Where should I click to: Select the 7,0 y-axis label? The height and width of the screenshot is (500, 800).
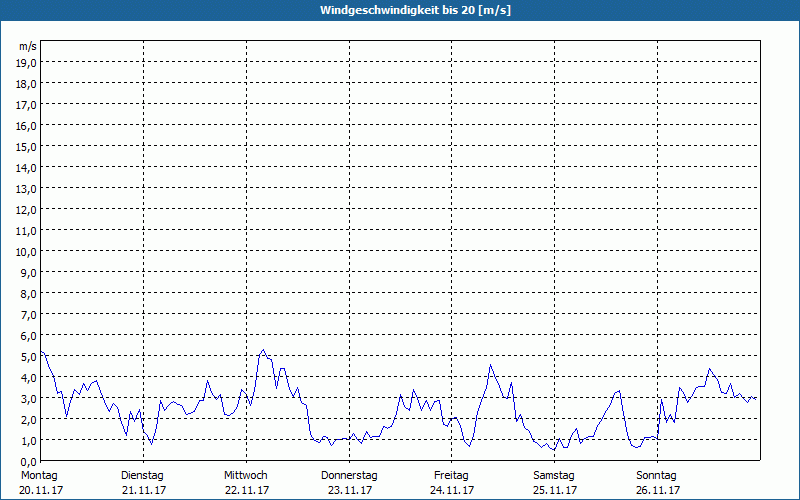tap(29, 315)
